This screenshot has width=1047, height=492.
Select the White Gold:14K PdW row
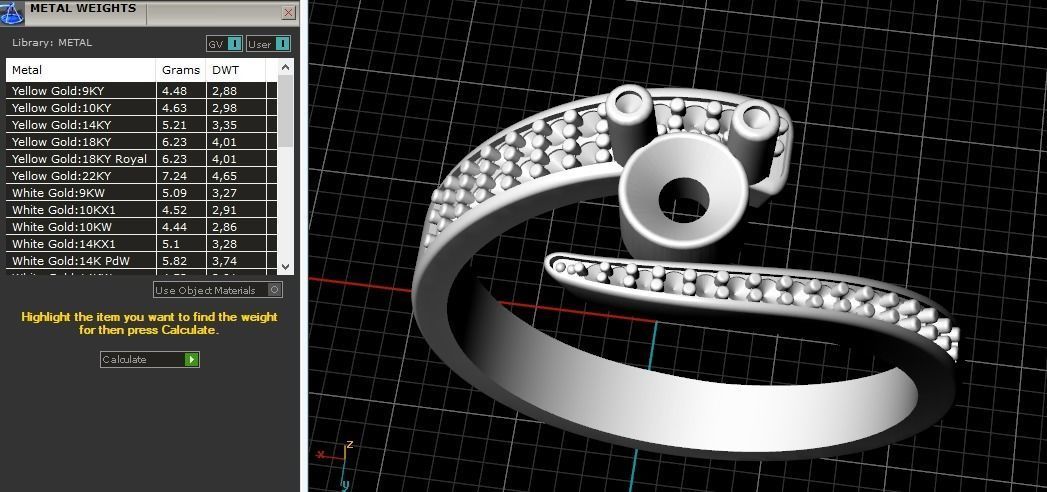(142, 261)
